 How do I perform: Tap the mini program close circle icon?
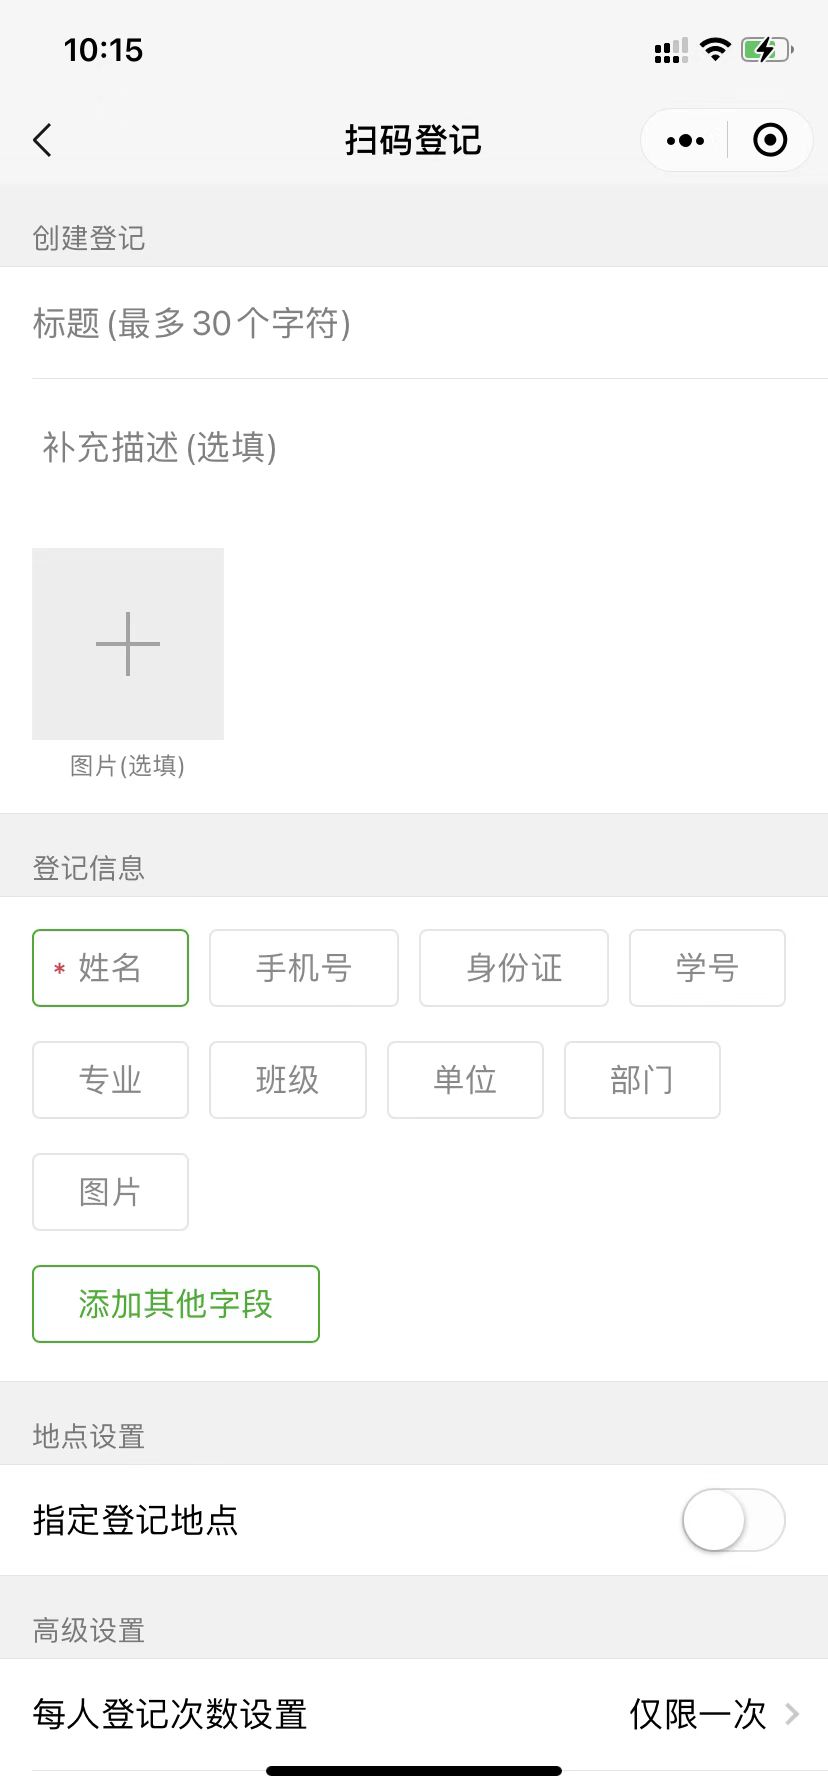click(770, 140)
